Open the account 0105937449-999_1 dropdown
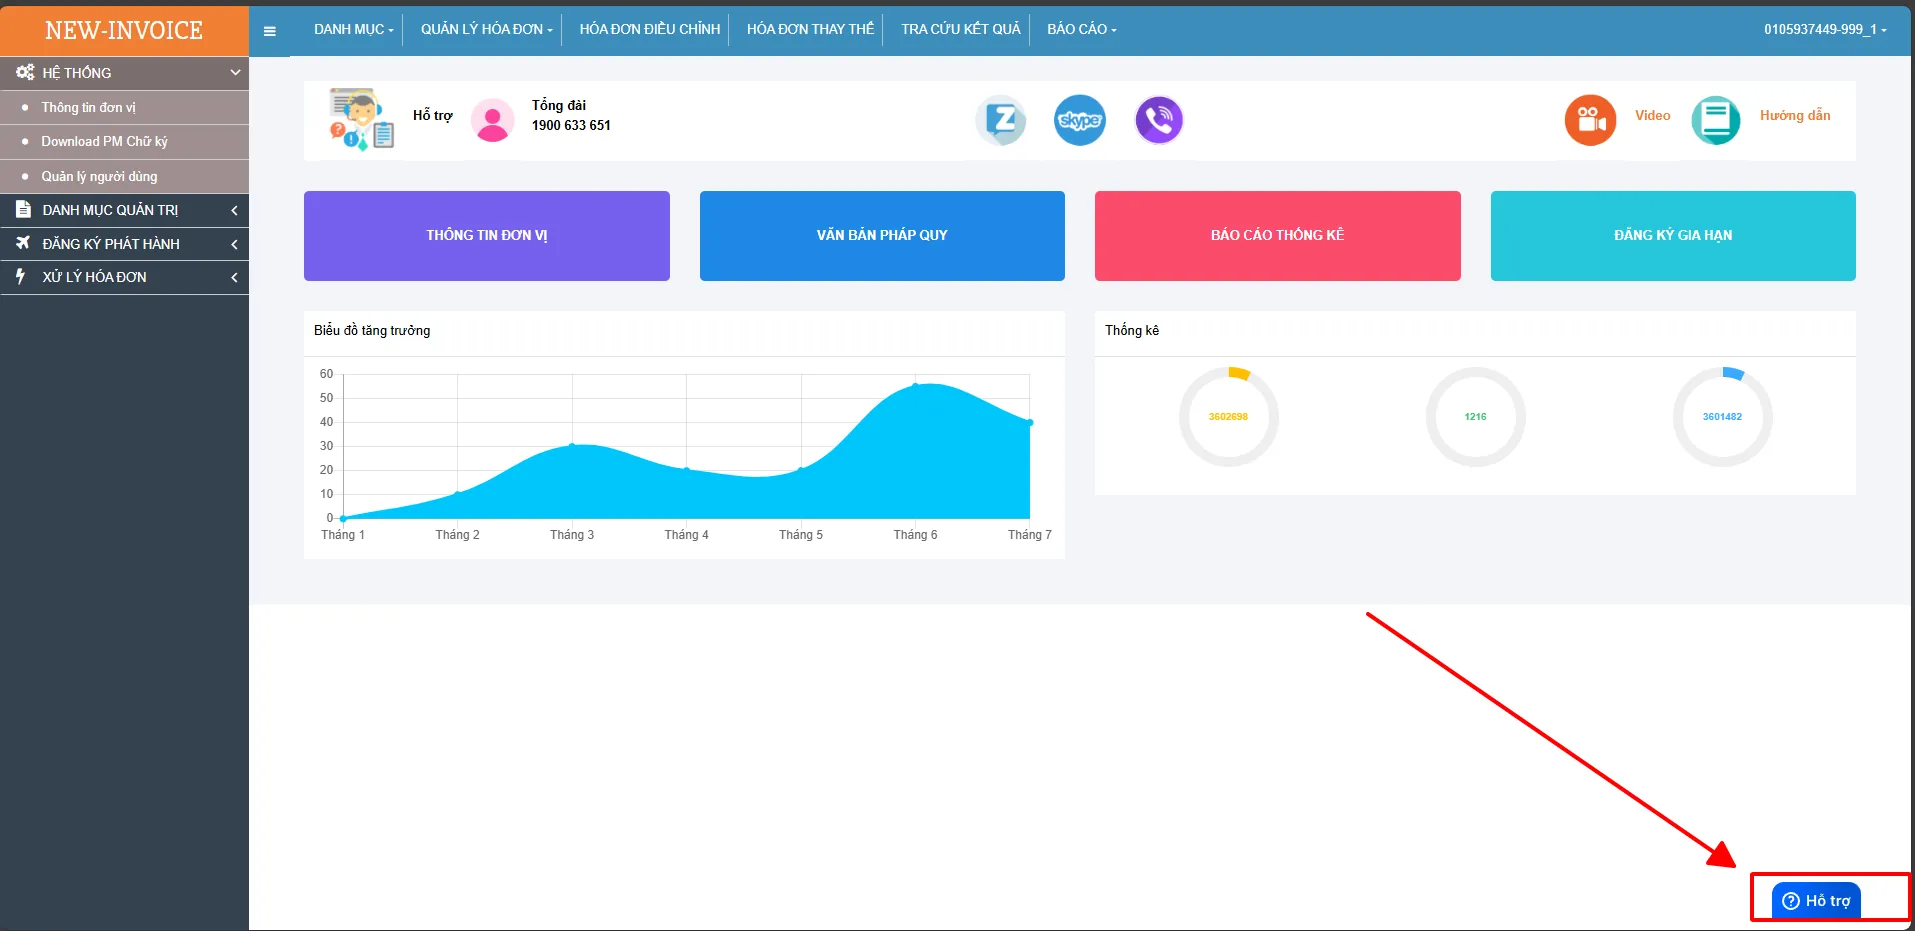 1825,29
